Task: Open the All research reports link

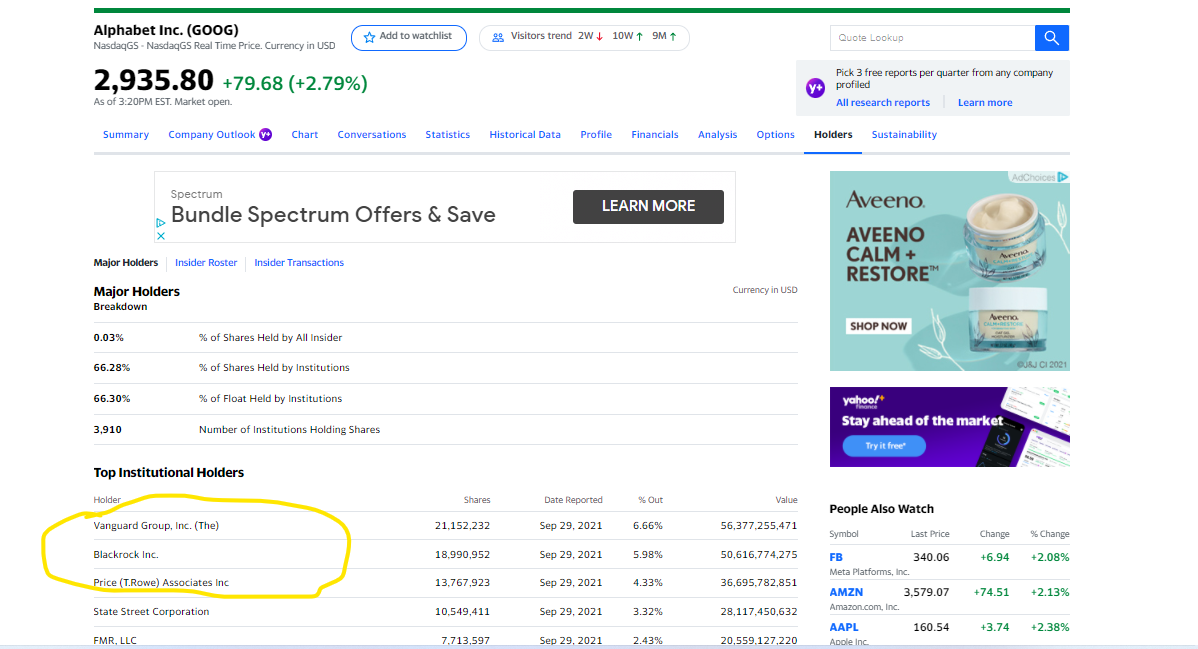Action: pyautogui.click(x=882, y=102)
